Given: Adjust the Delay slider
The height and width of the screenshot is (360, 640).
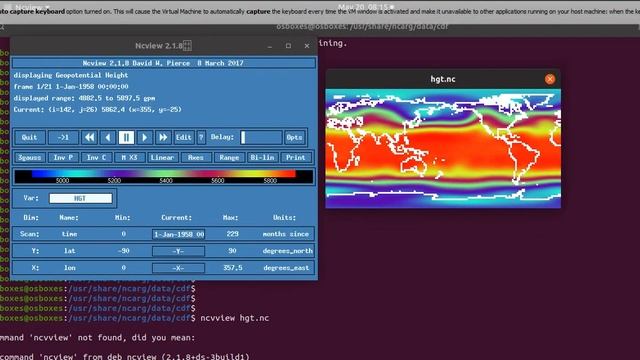Looking at the screenshot, I should [261, 138].
